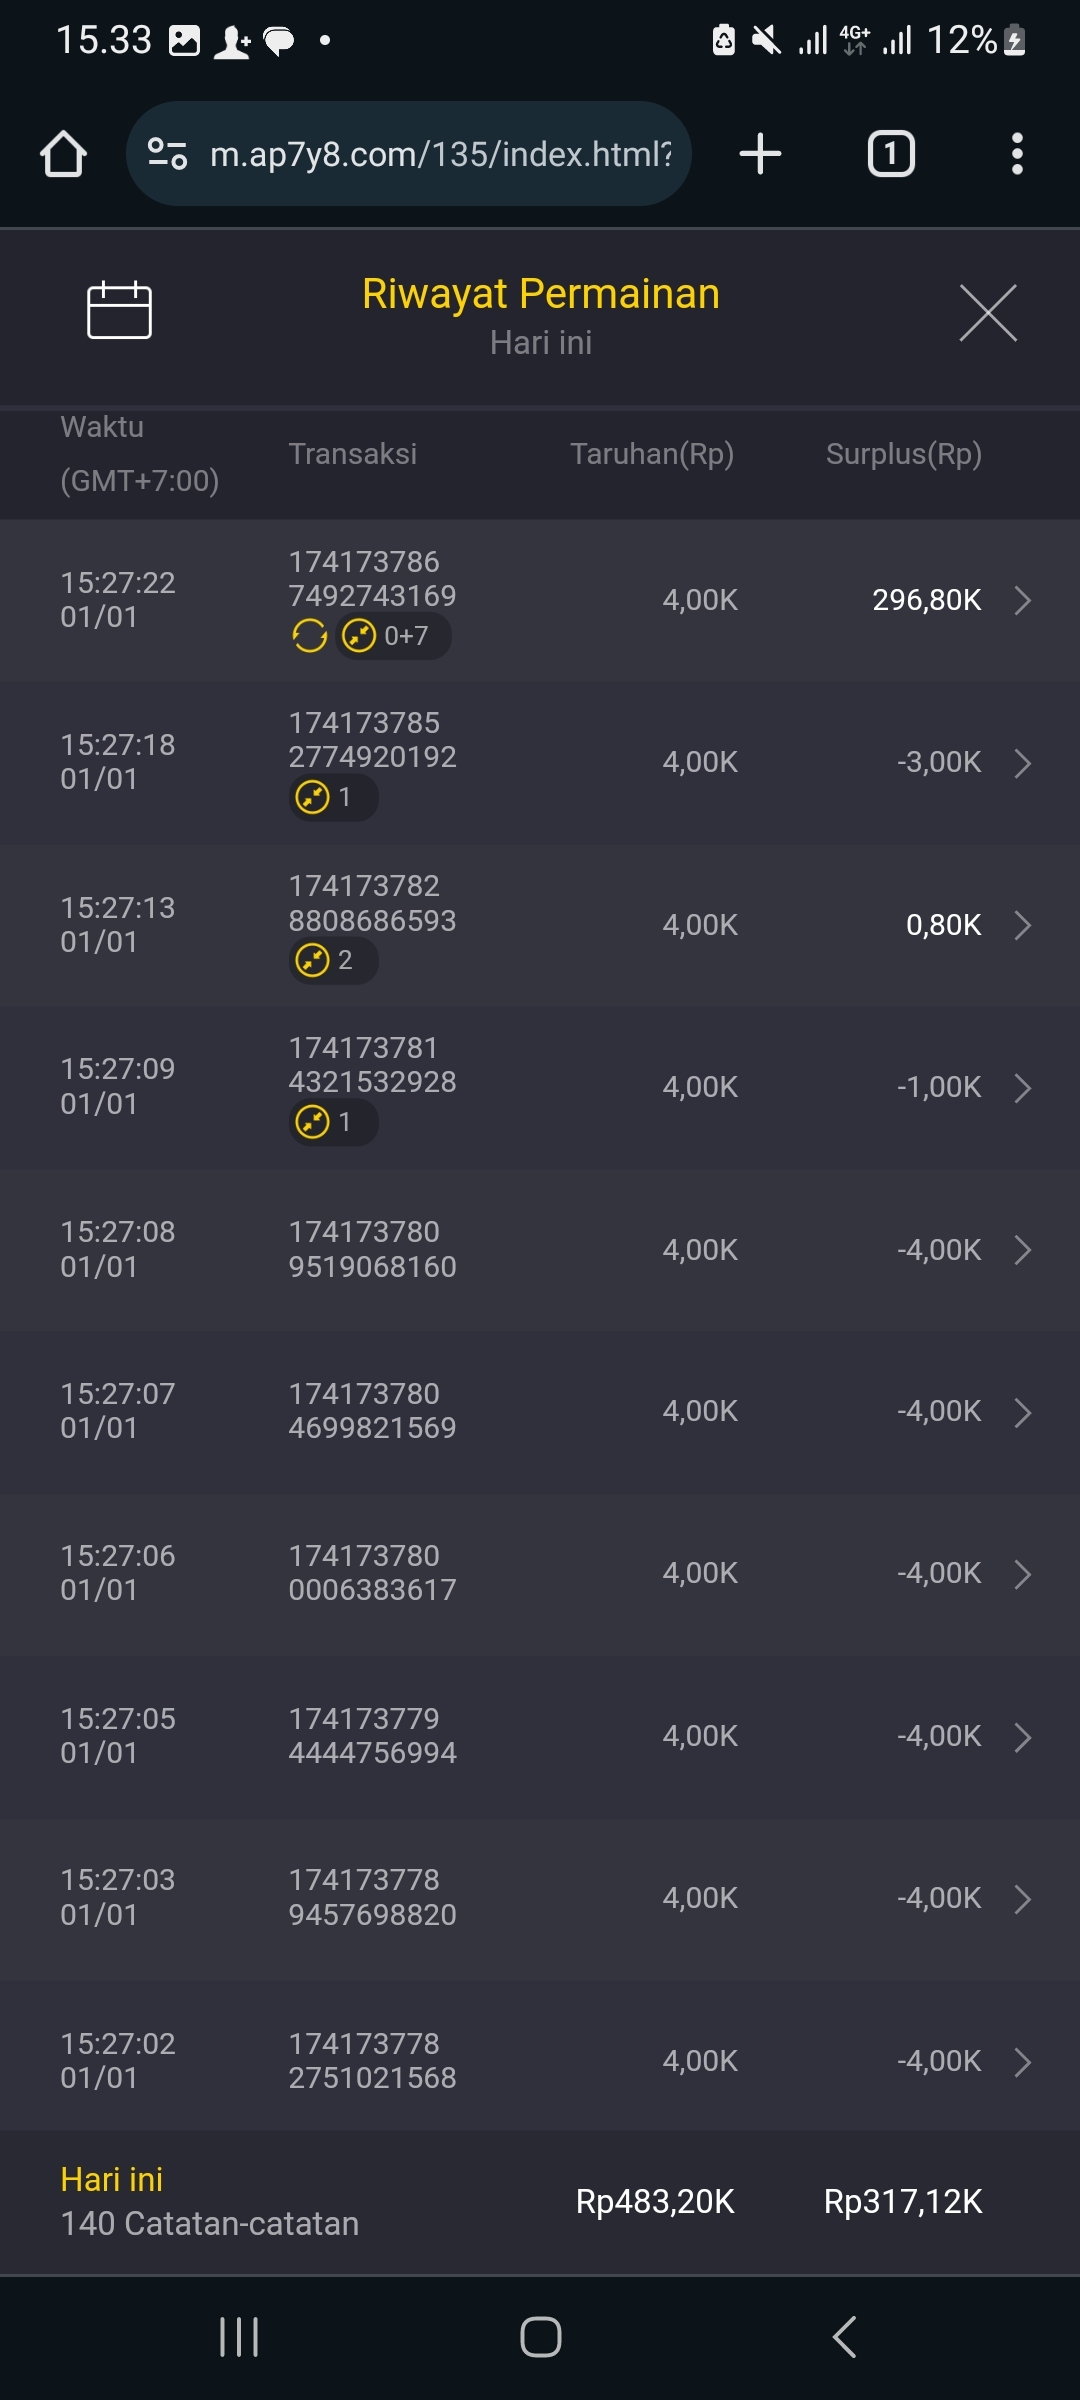The image size is (1080, 2400).
Task: Open the tab switcher showing 1 tab
Action: click(x=890, y=154)
